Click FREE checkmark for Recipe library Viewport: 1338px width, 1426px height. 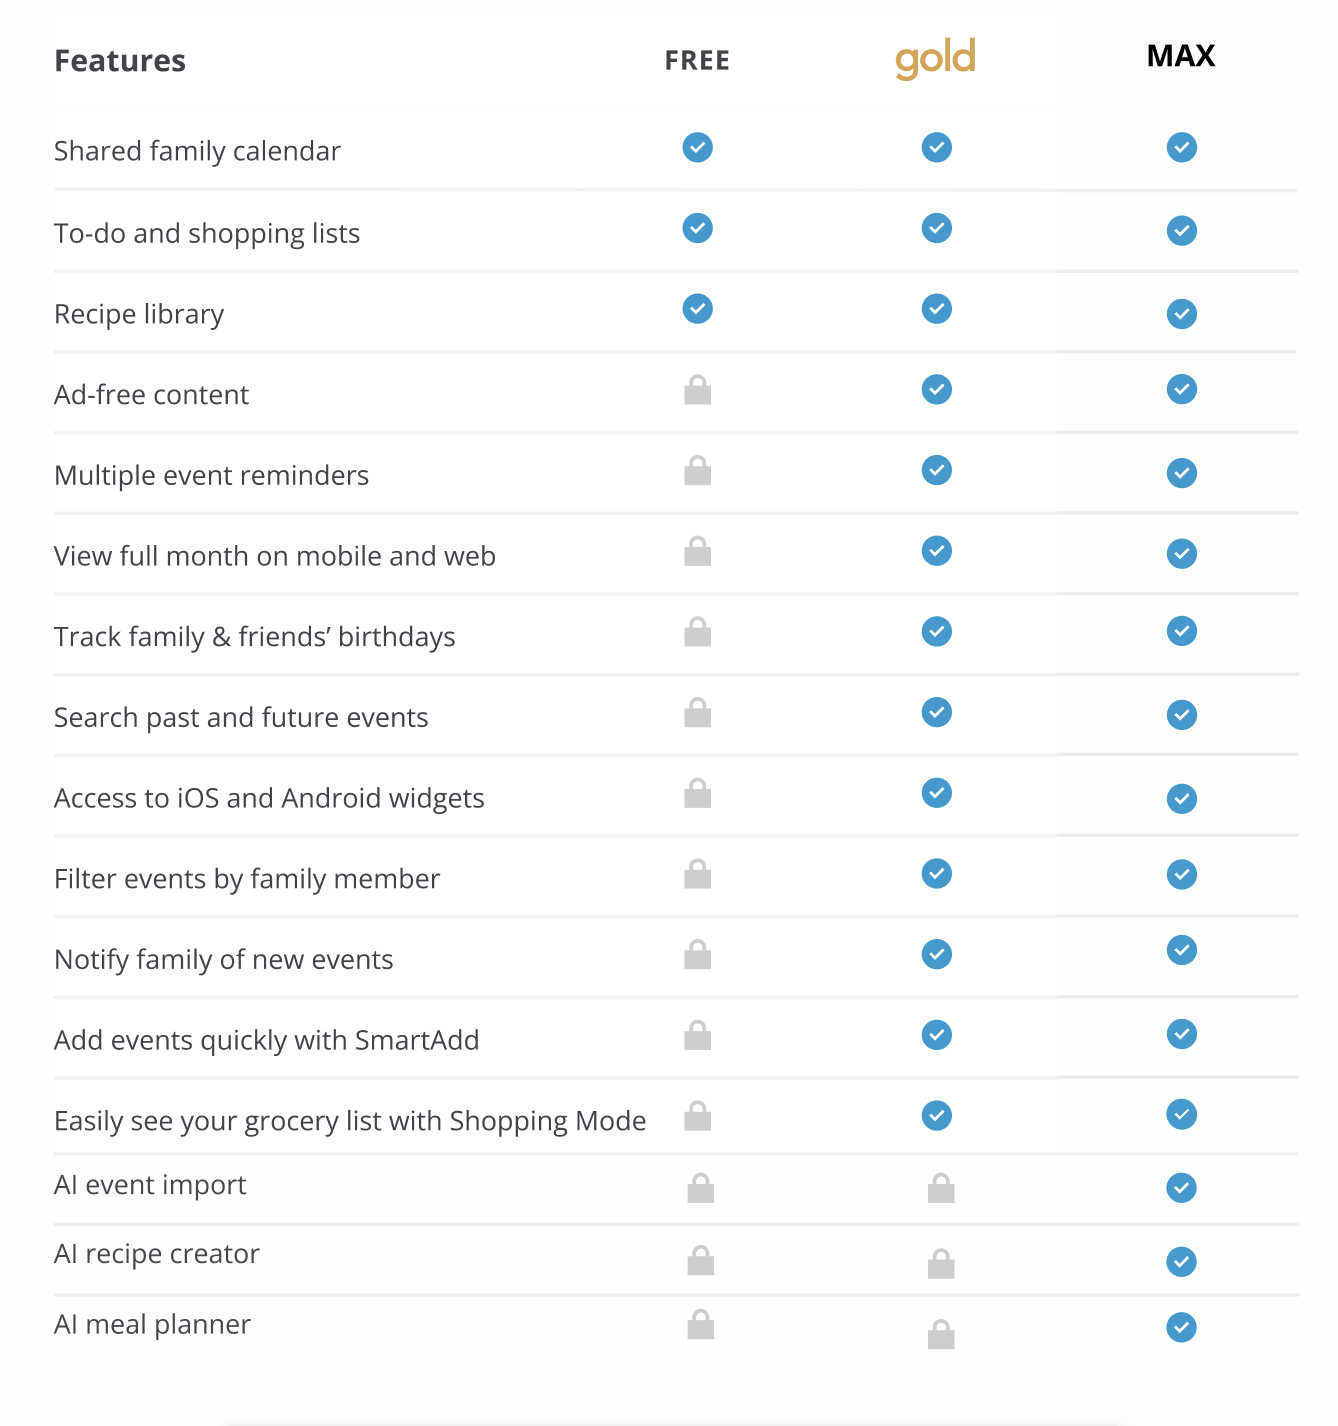(698, 309)
